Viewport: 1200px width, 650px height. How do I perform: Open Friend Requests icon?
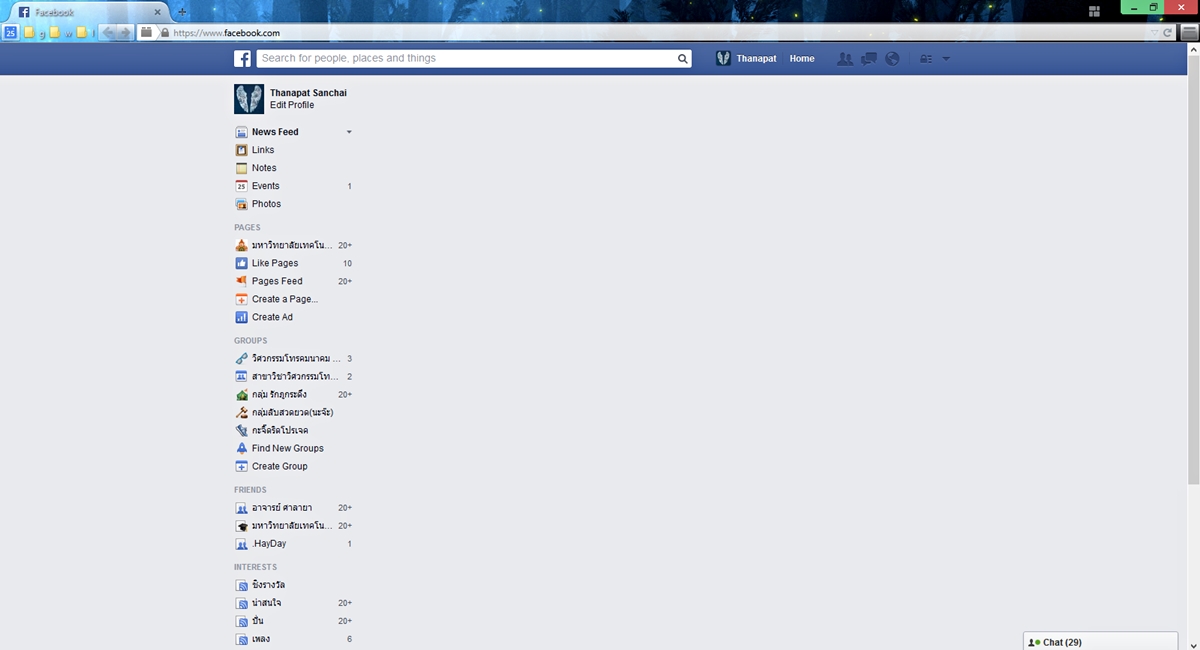pyautogui.click(x=845, y=59)
